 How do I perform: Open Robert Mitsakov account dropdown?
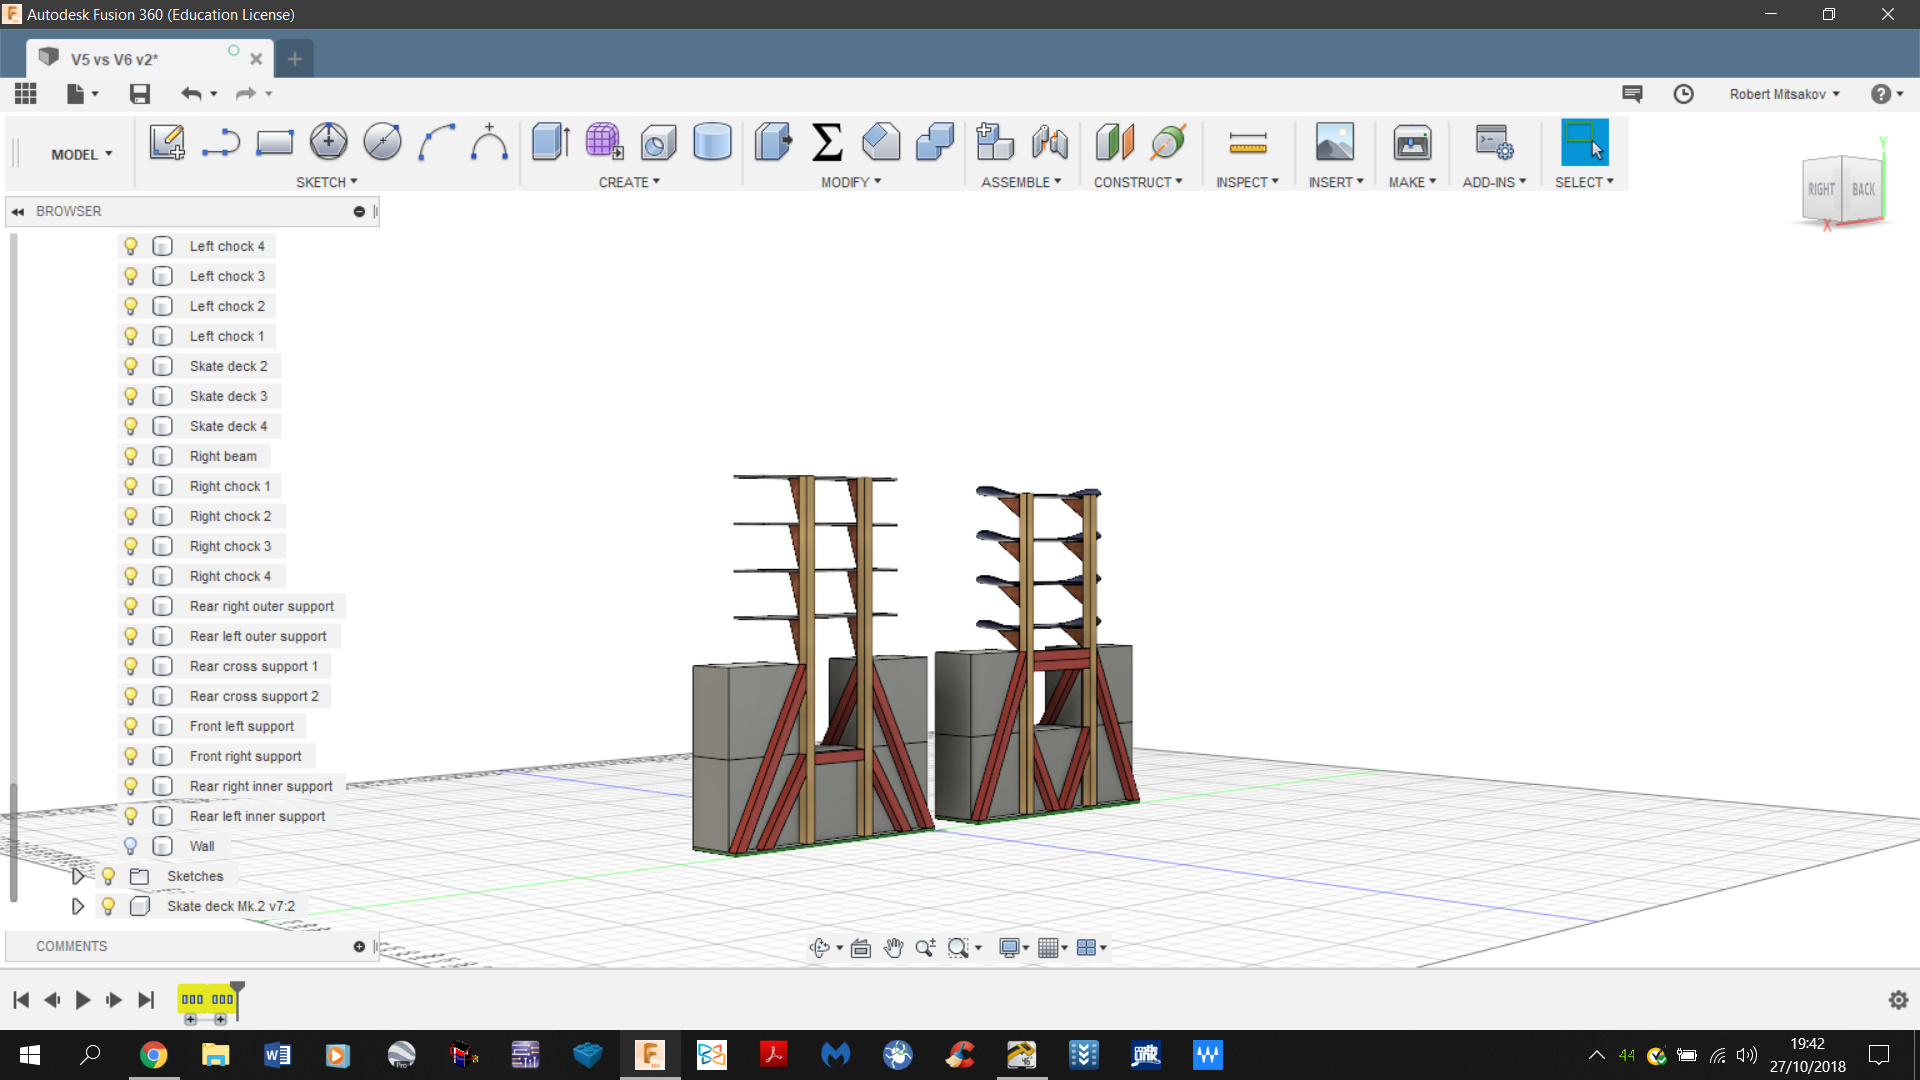click(1784, 94)
